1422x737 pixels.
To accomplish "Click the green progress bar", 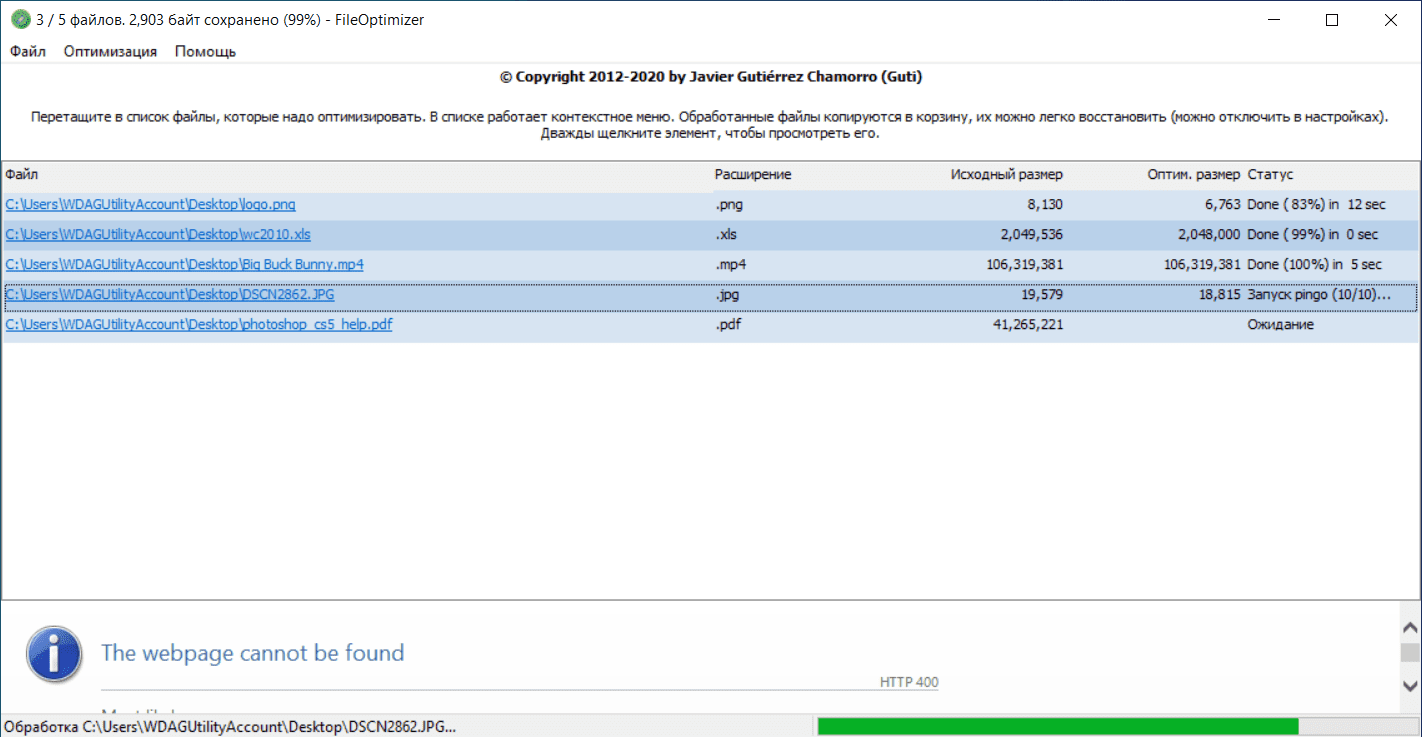I will (x=1057, y=726).
